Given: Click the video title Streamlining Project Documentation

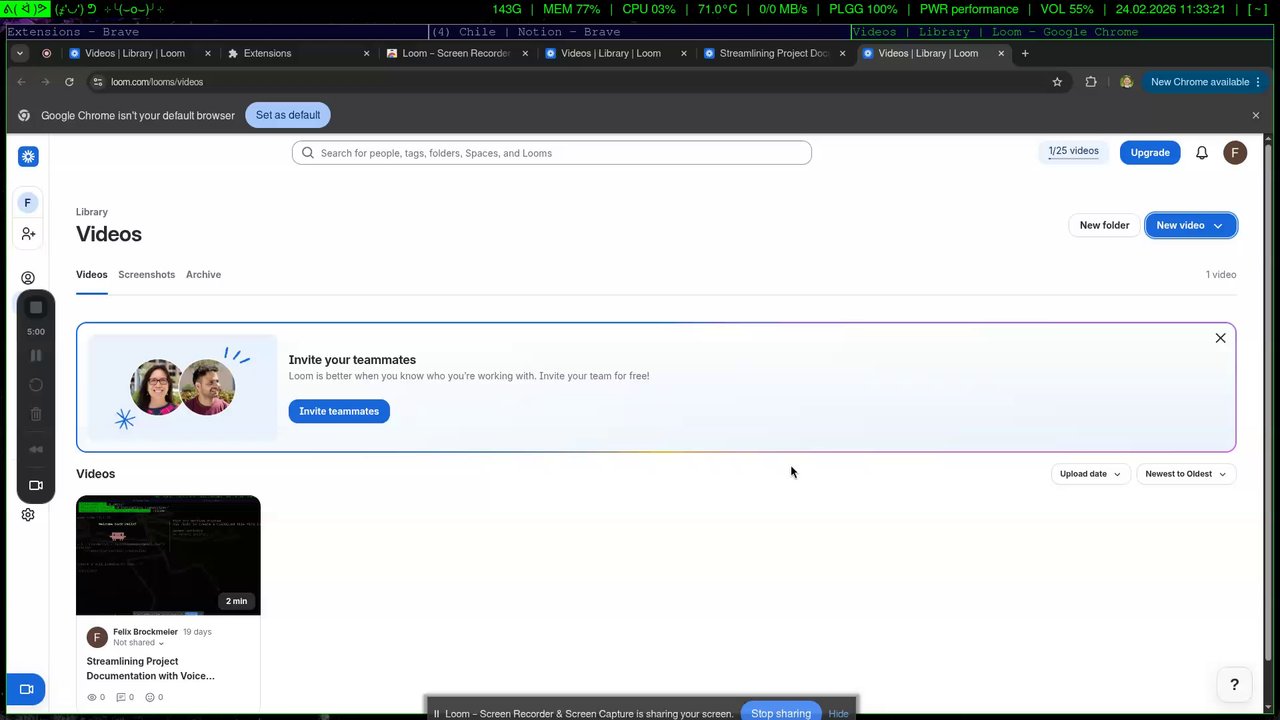Looking at the screenshot, I should [150, 668].
